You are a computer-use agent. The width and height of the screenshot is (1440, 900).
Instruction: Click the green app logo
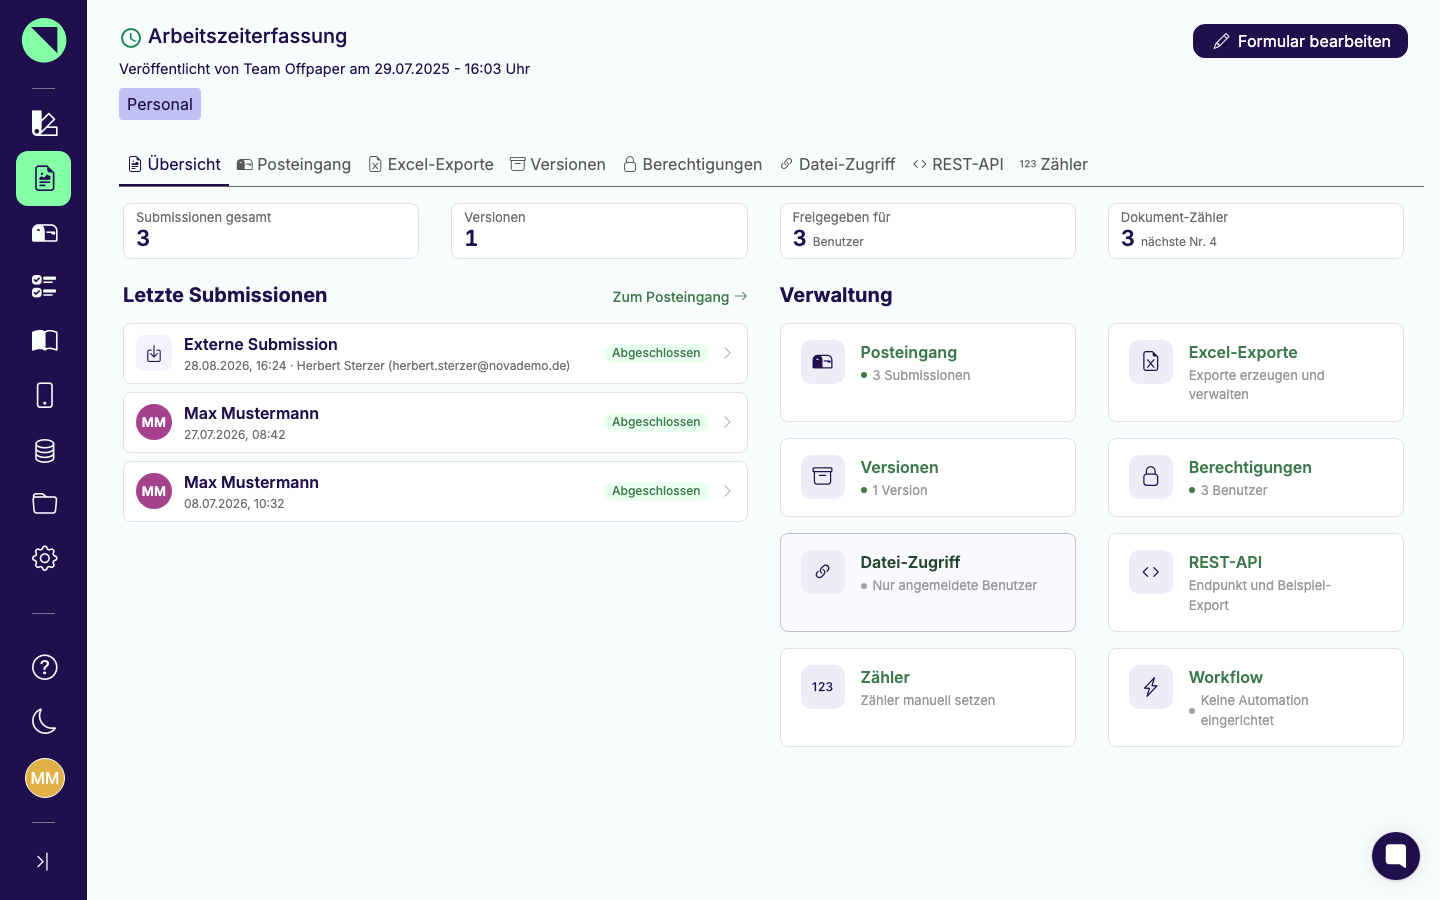[44, 40]
